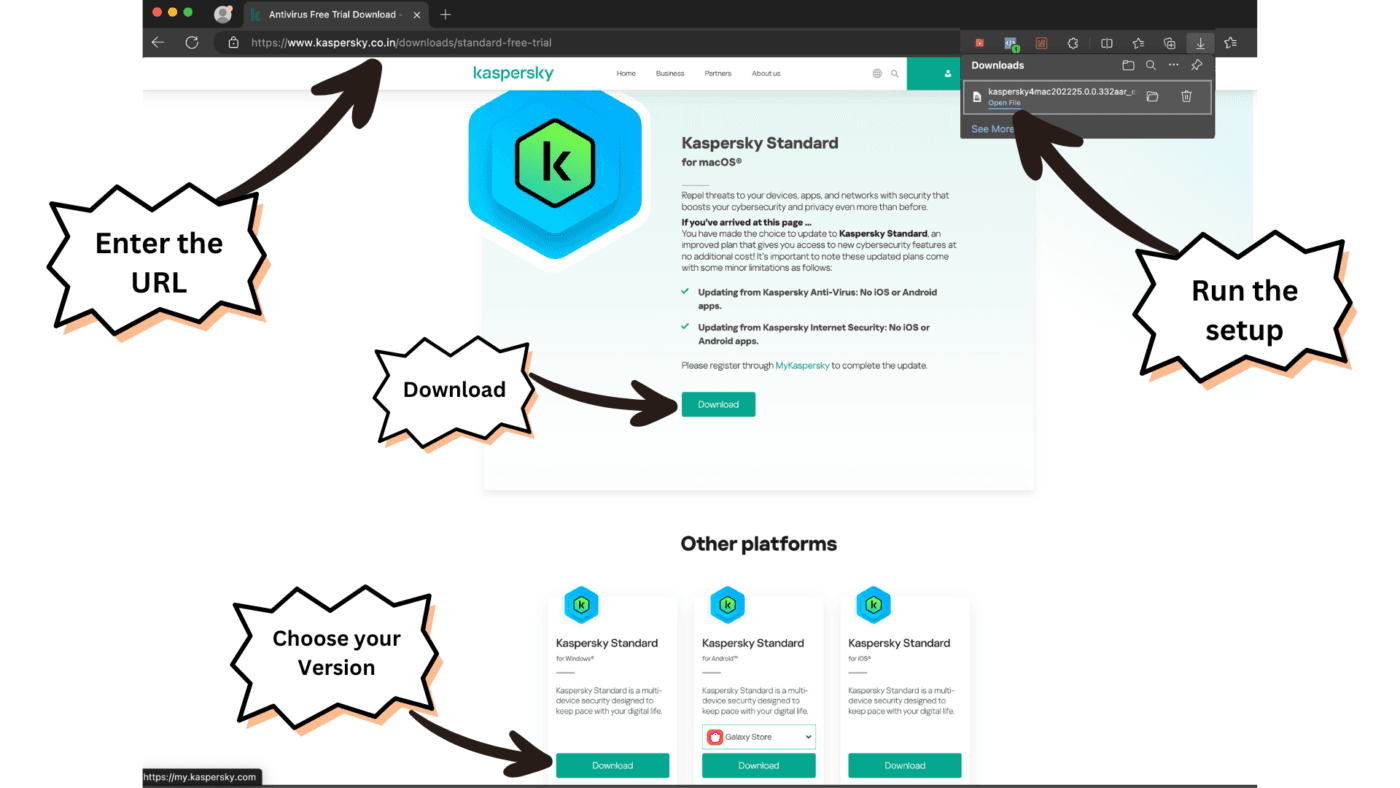Image resolution: width=1400 pixels, height=788 pixels.
Task: Click Download for Kaspersky Standard macOS
Action: [718, 404]
